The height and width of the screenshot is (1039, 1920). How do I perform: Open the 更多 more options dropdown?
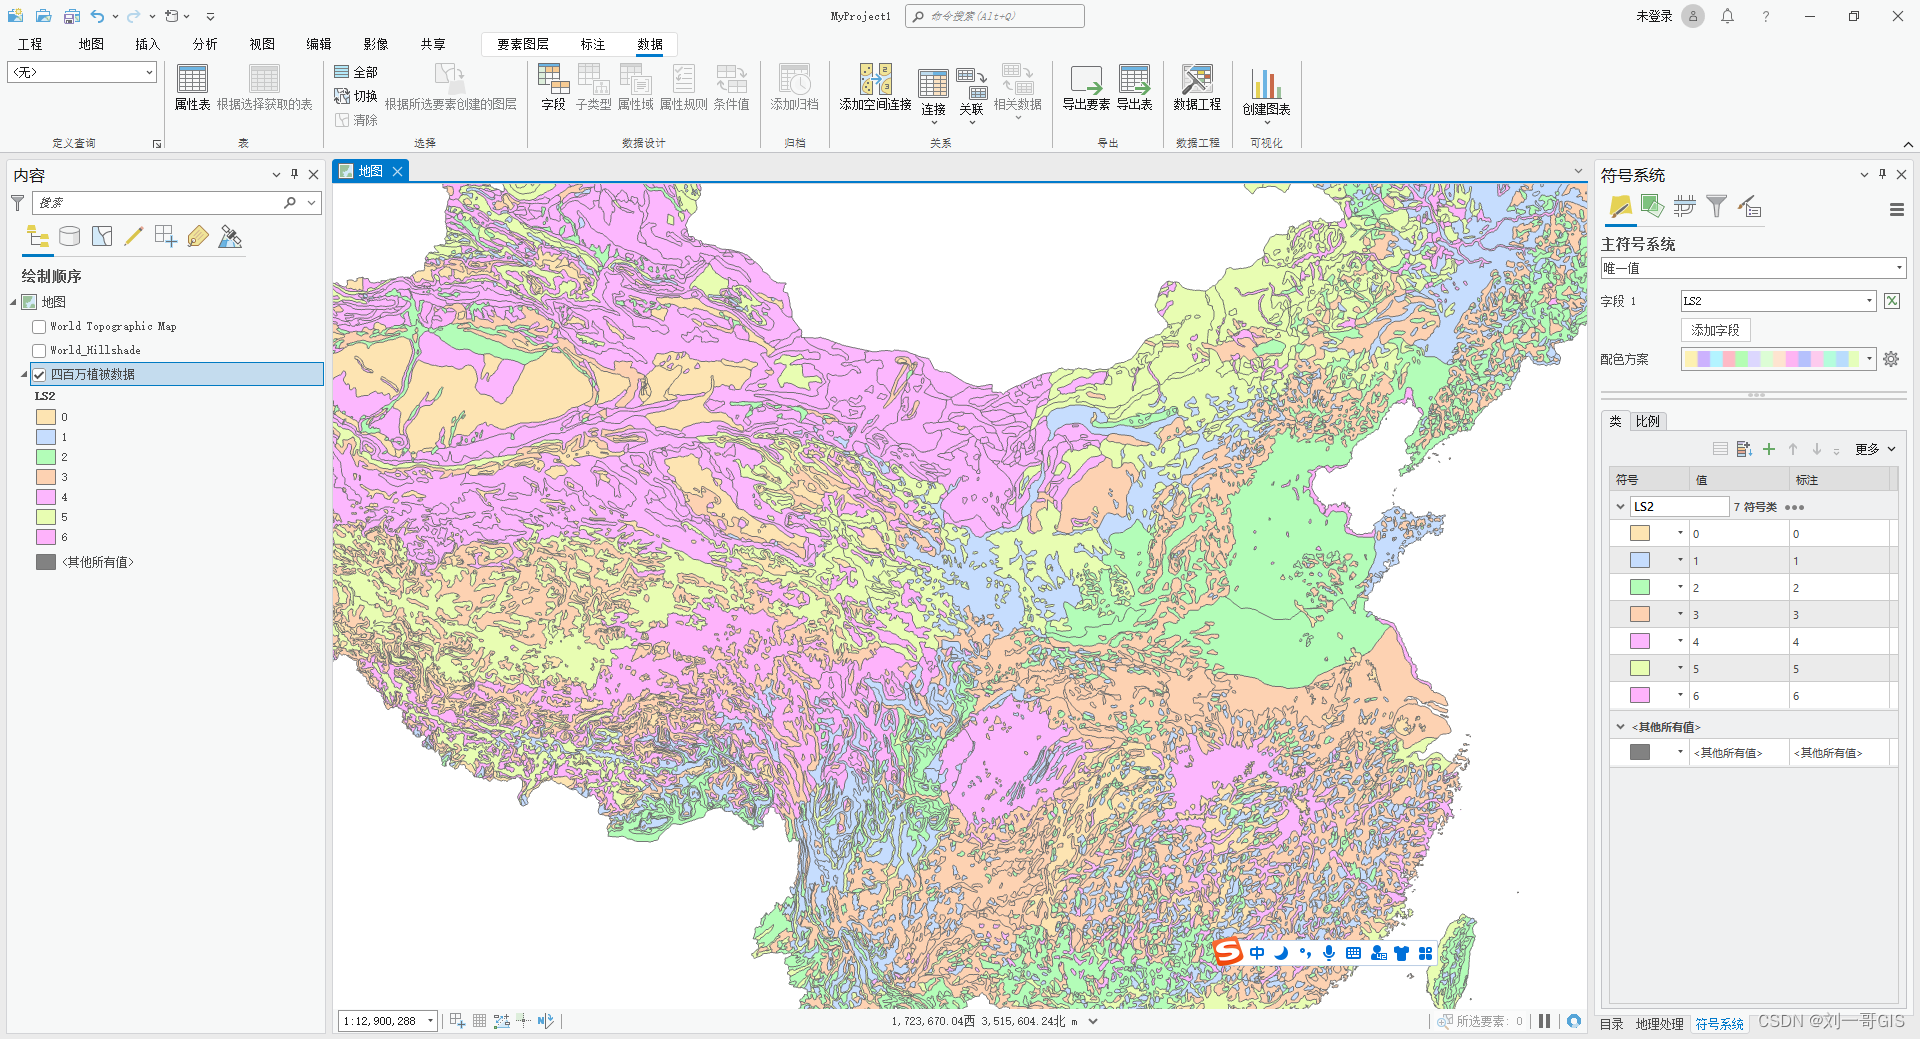coord(1875,449)
